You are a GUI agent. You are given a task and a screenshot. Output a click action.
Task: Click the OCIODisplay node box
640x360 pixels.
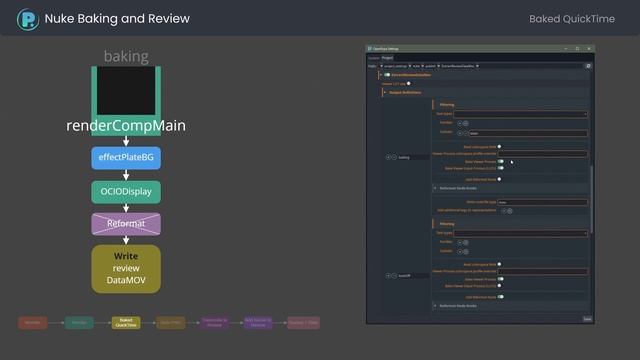[126, 192]
